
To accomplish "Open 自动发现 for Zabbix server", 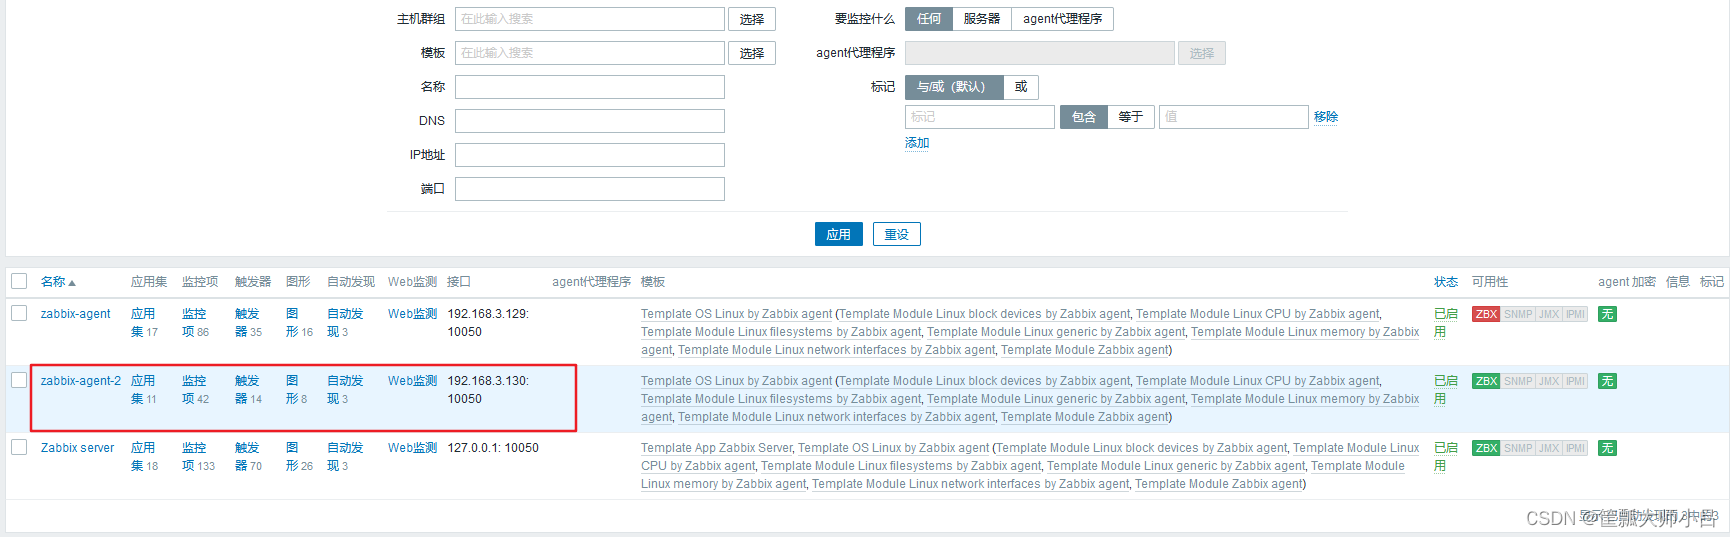I will pyautogui.click(x=345, y=457).
